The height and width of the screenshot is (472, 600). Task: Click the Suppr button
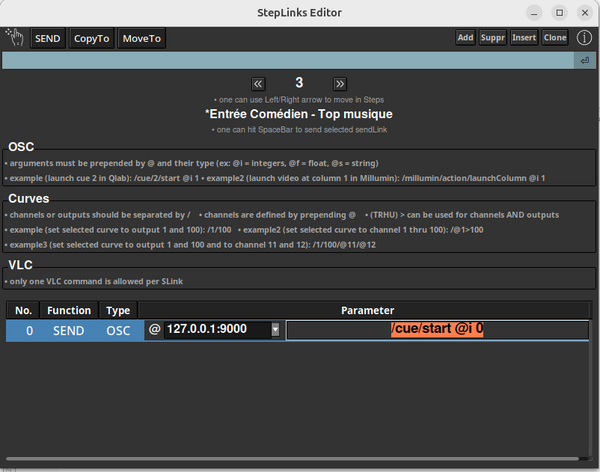[492, 38]
